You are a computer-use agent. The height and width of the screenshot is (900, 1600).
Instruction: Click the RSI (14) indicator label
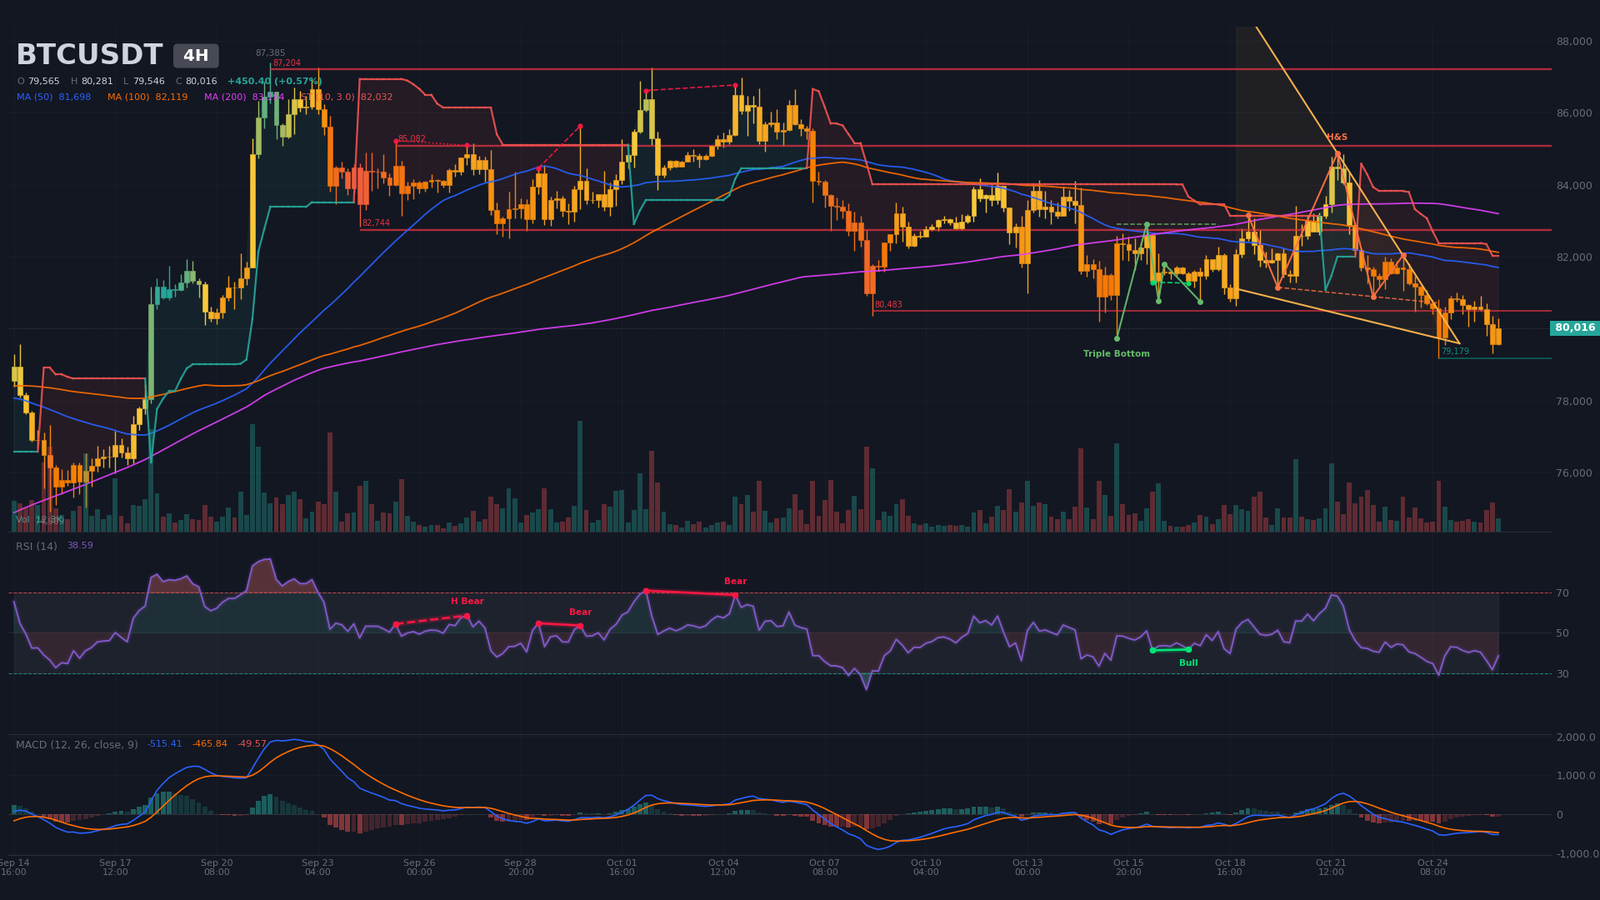(x=37, y=546)
